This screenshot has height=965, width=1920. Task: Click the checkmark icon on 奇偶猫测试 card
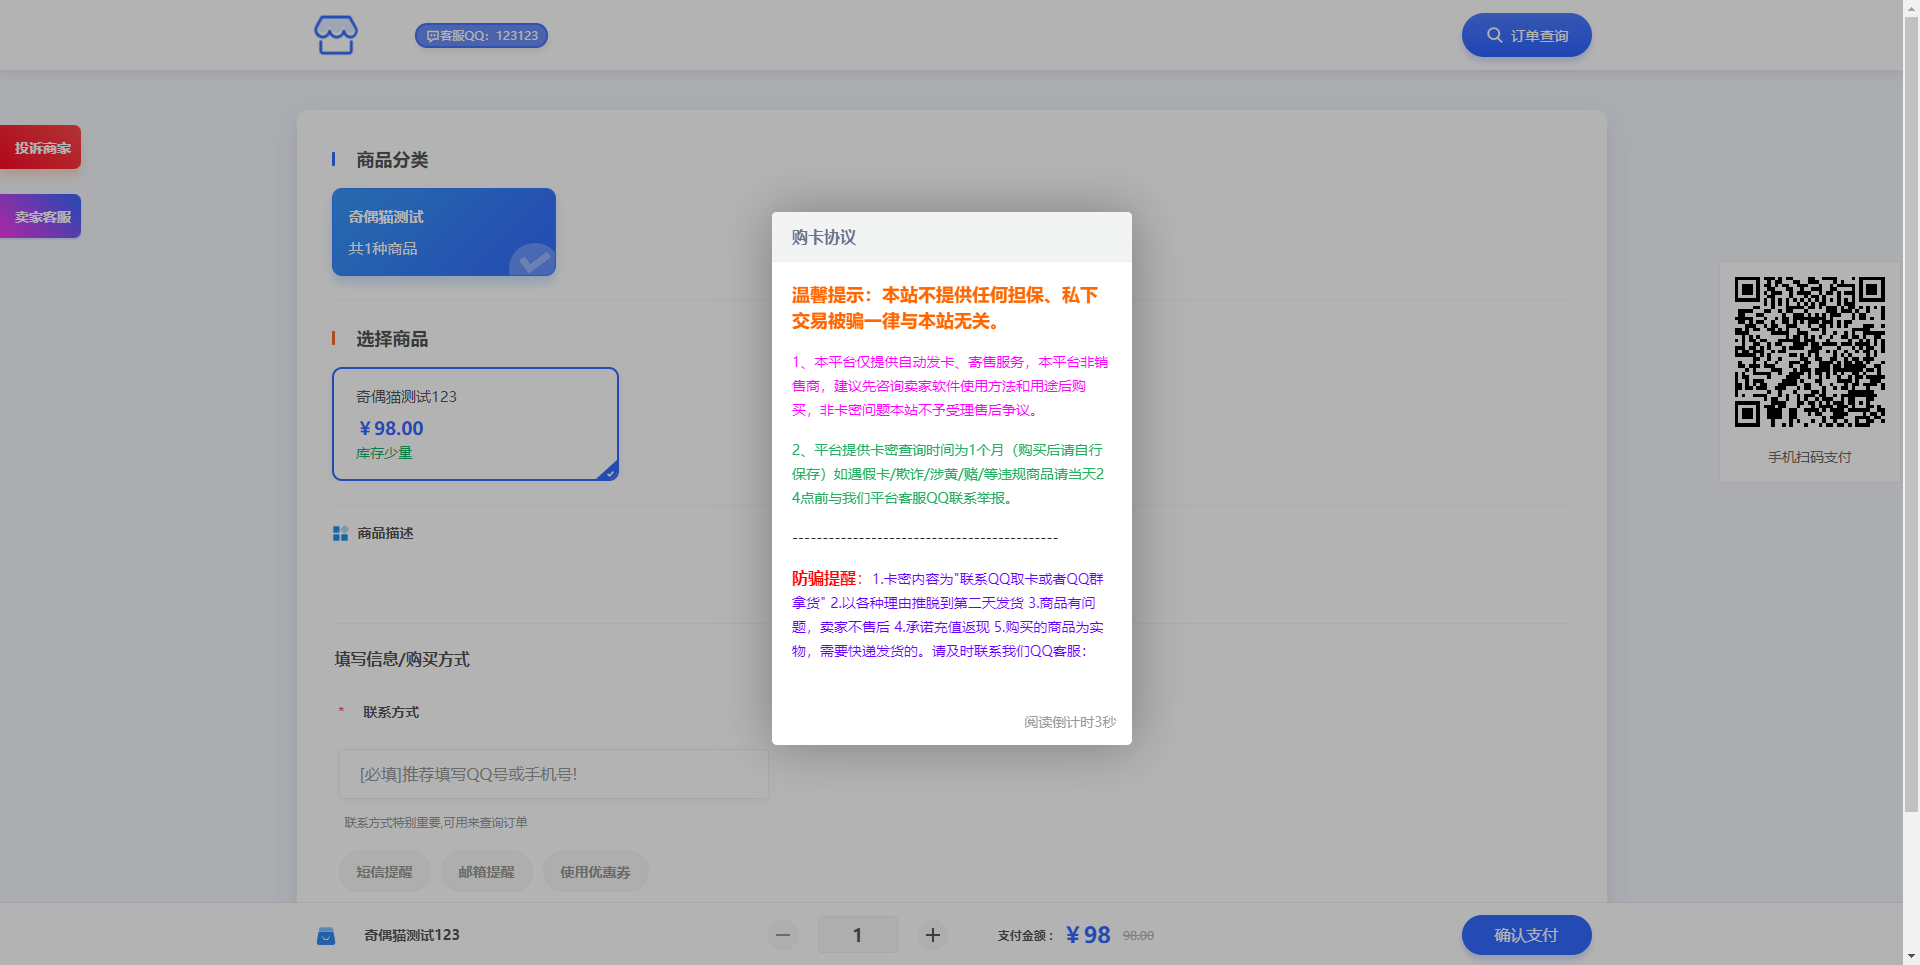coord(534,261)
